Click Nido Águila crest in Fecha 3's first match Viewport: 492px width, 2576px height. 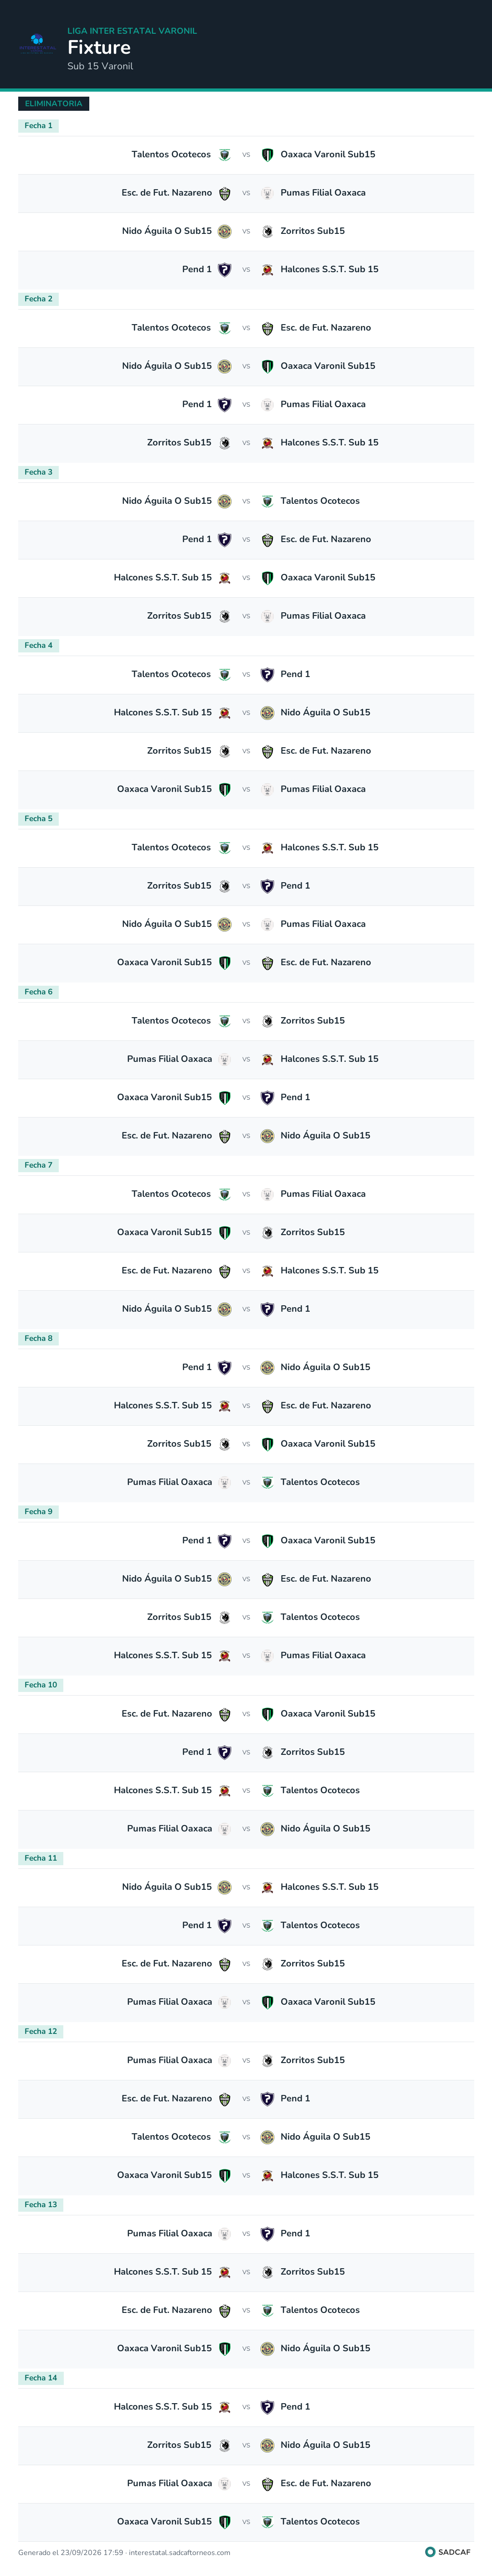[224, 501]
